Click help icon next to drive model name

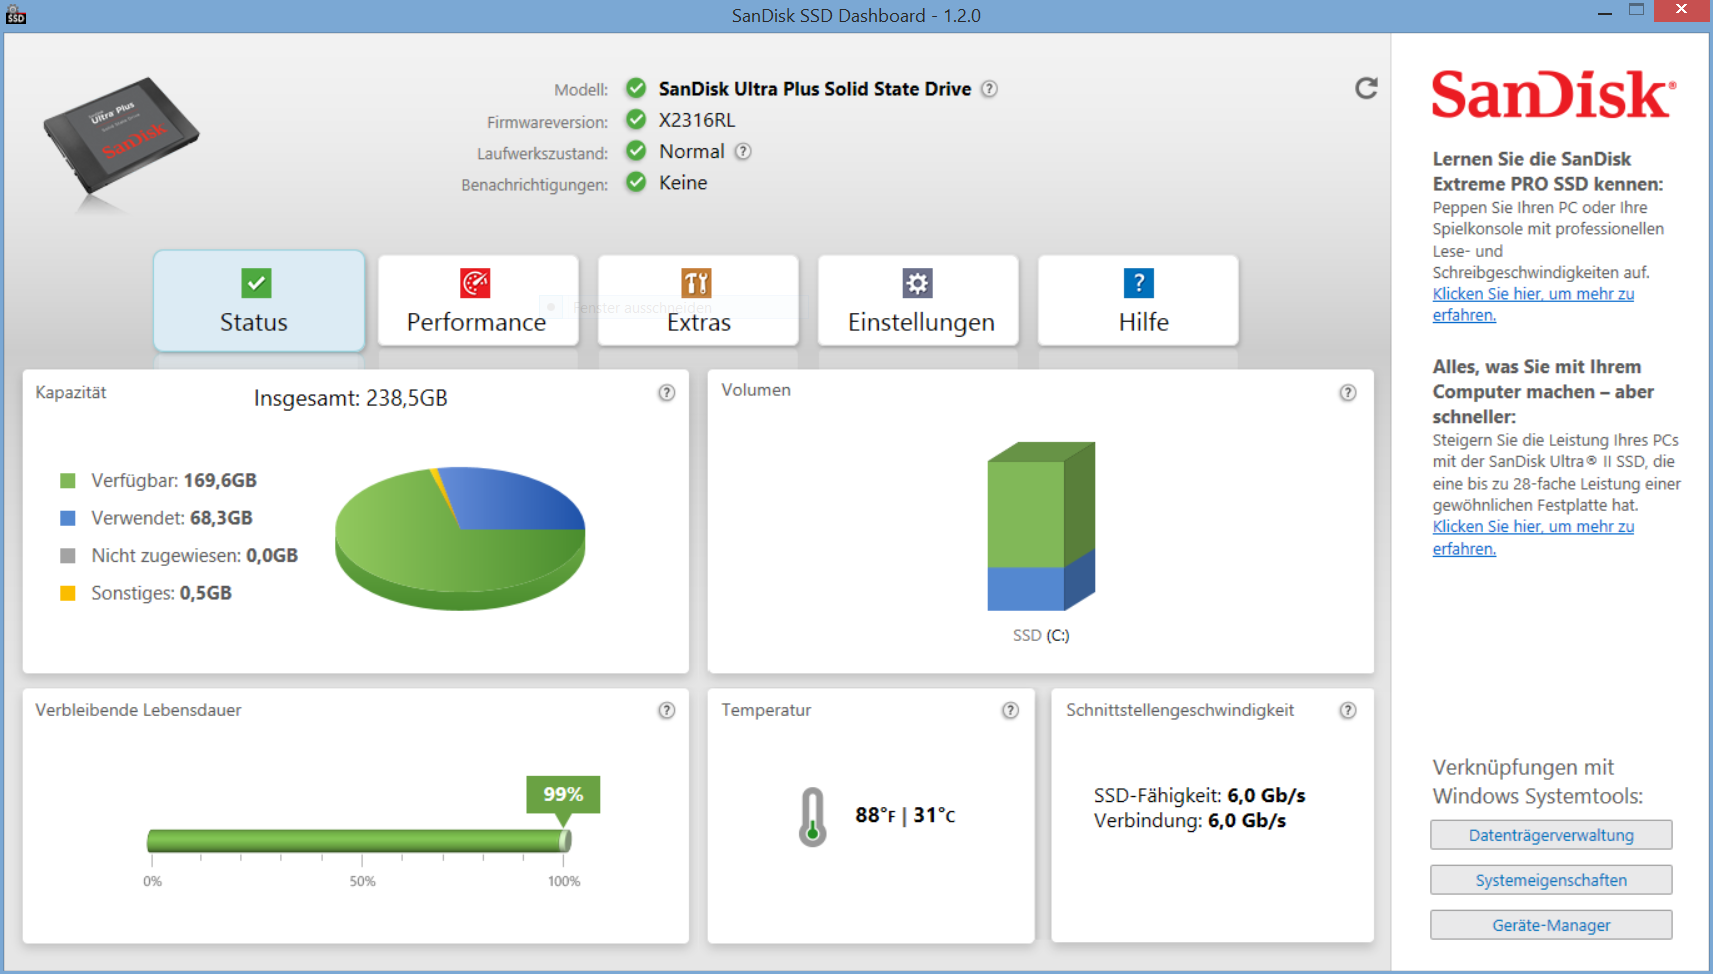[989, 89]
